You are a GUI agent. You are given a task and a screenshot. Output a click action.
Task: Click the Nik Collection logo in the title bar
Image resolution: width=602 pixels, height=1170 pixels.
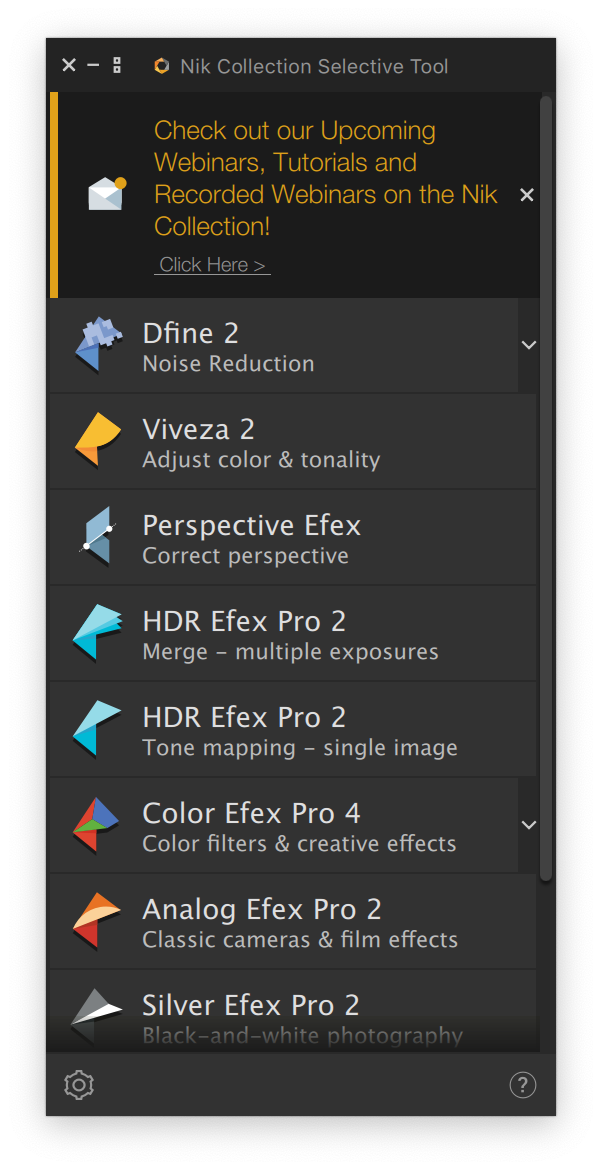[161, 65]
